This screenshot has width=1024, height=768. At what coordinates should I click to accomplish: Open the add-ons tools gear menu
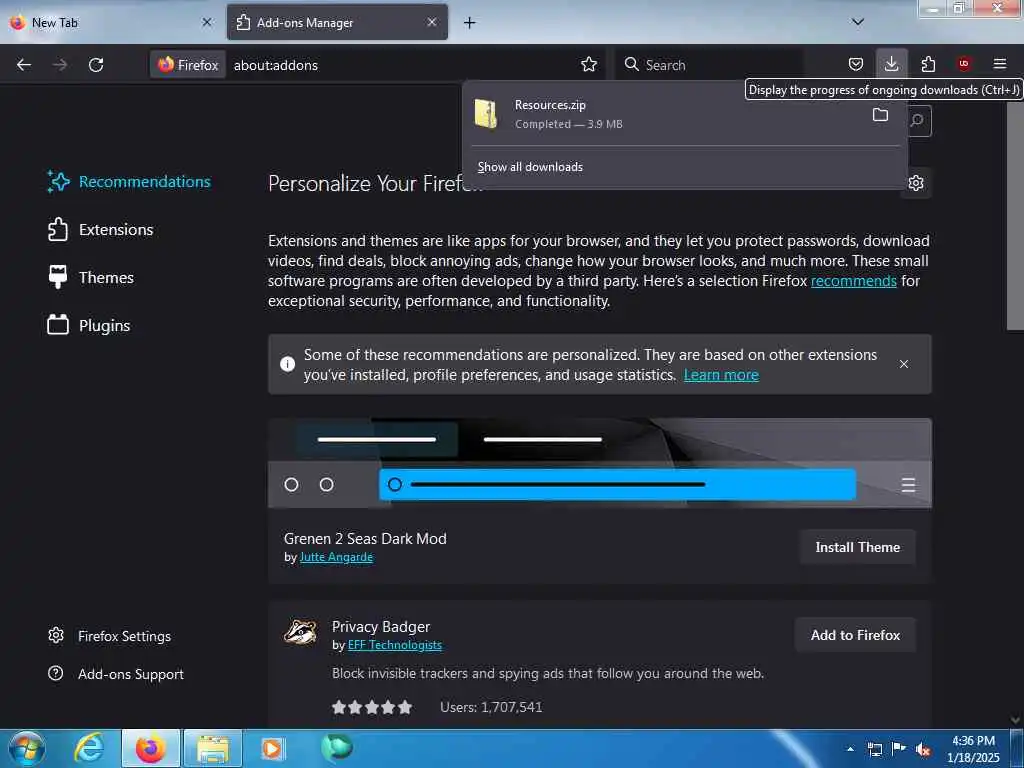pyautogui.click(x=916, y=183)
